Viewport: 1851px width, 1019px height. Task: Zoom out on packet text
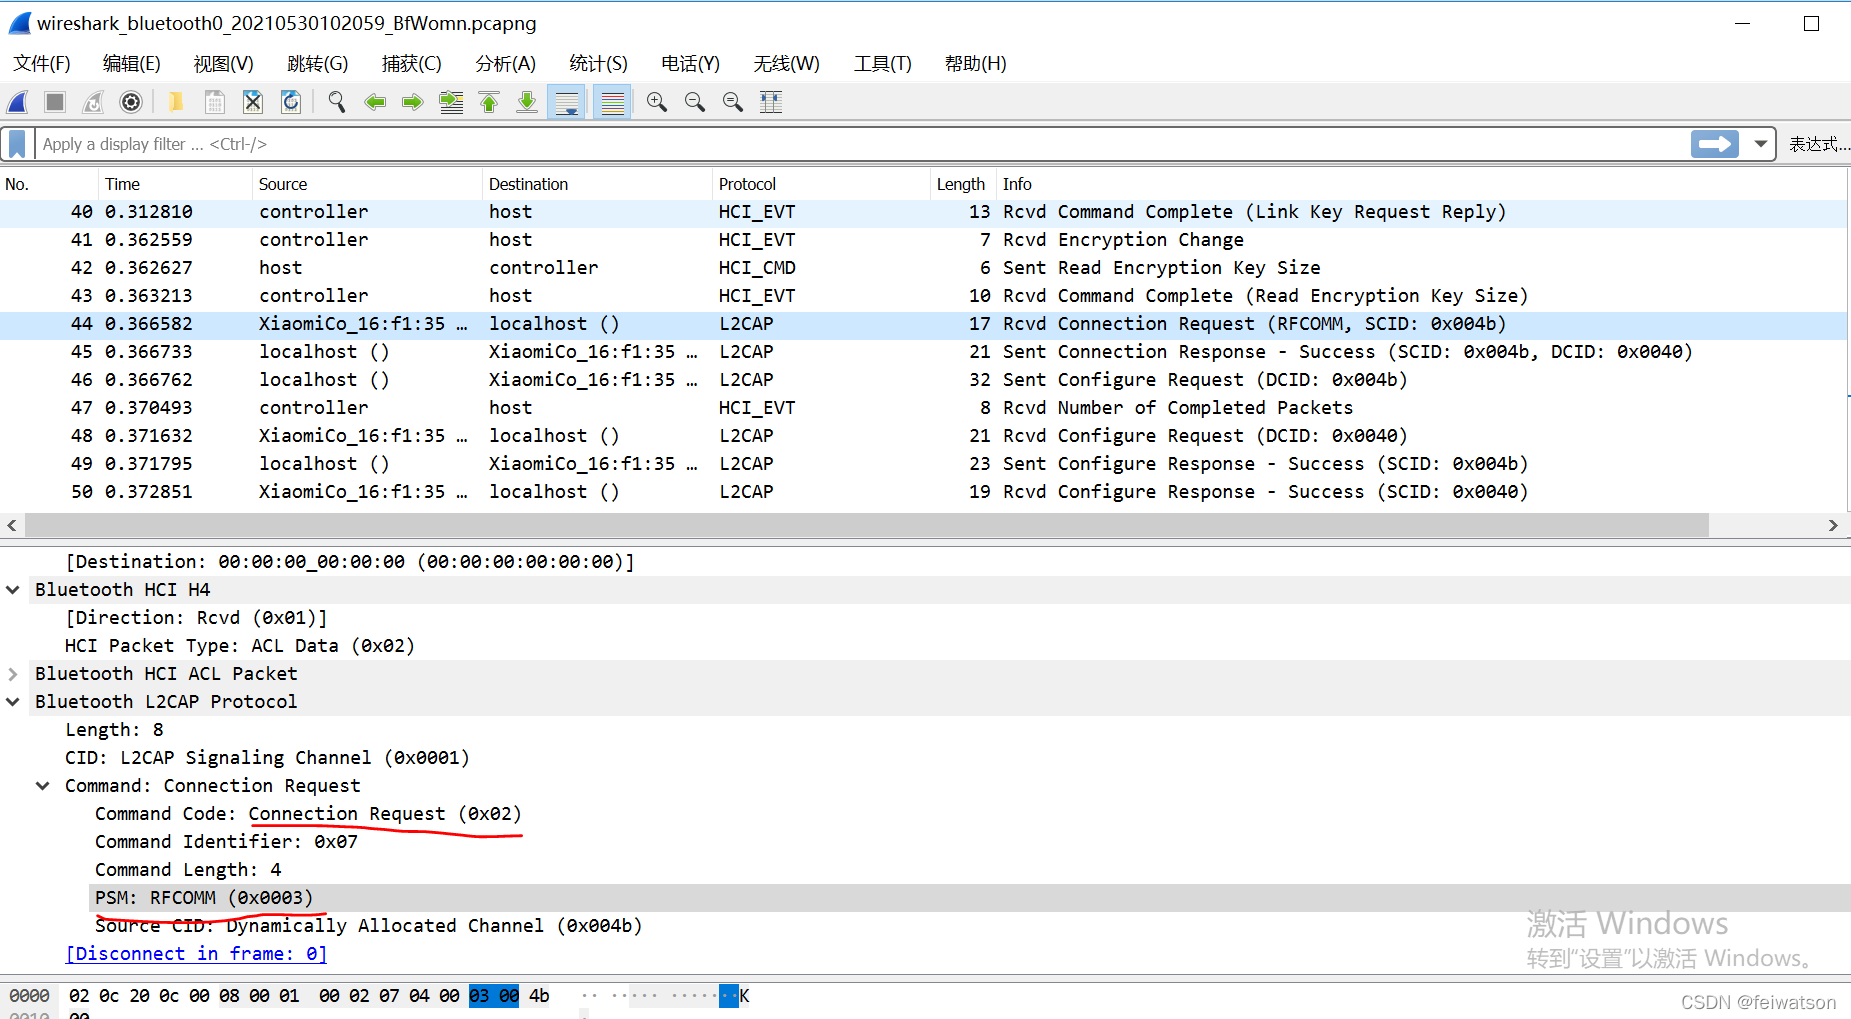(x=695, y=102)
